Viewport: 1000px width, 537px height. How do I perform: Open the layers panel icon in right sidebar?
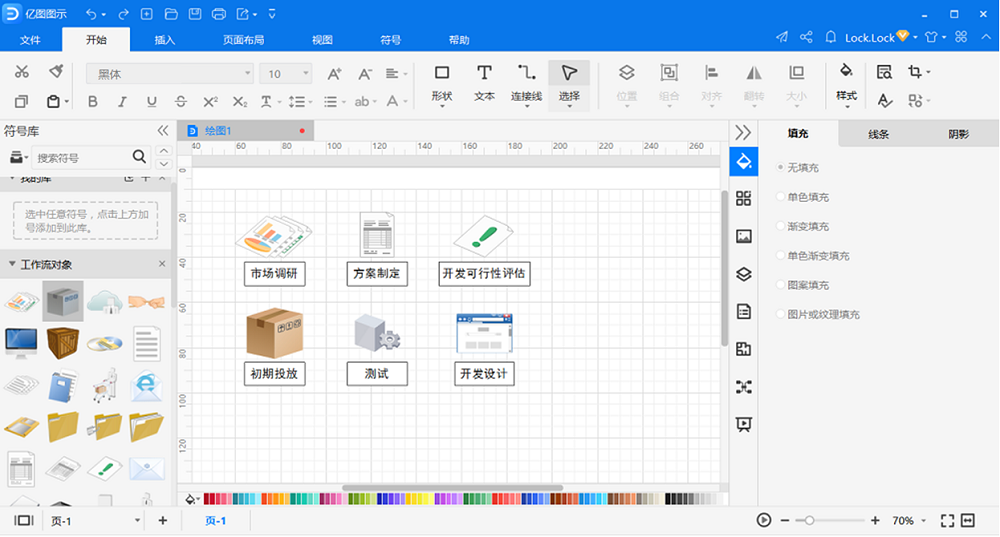(x=744, y=274)
